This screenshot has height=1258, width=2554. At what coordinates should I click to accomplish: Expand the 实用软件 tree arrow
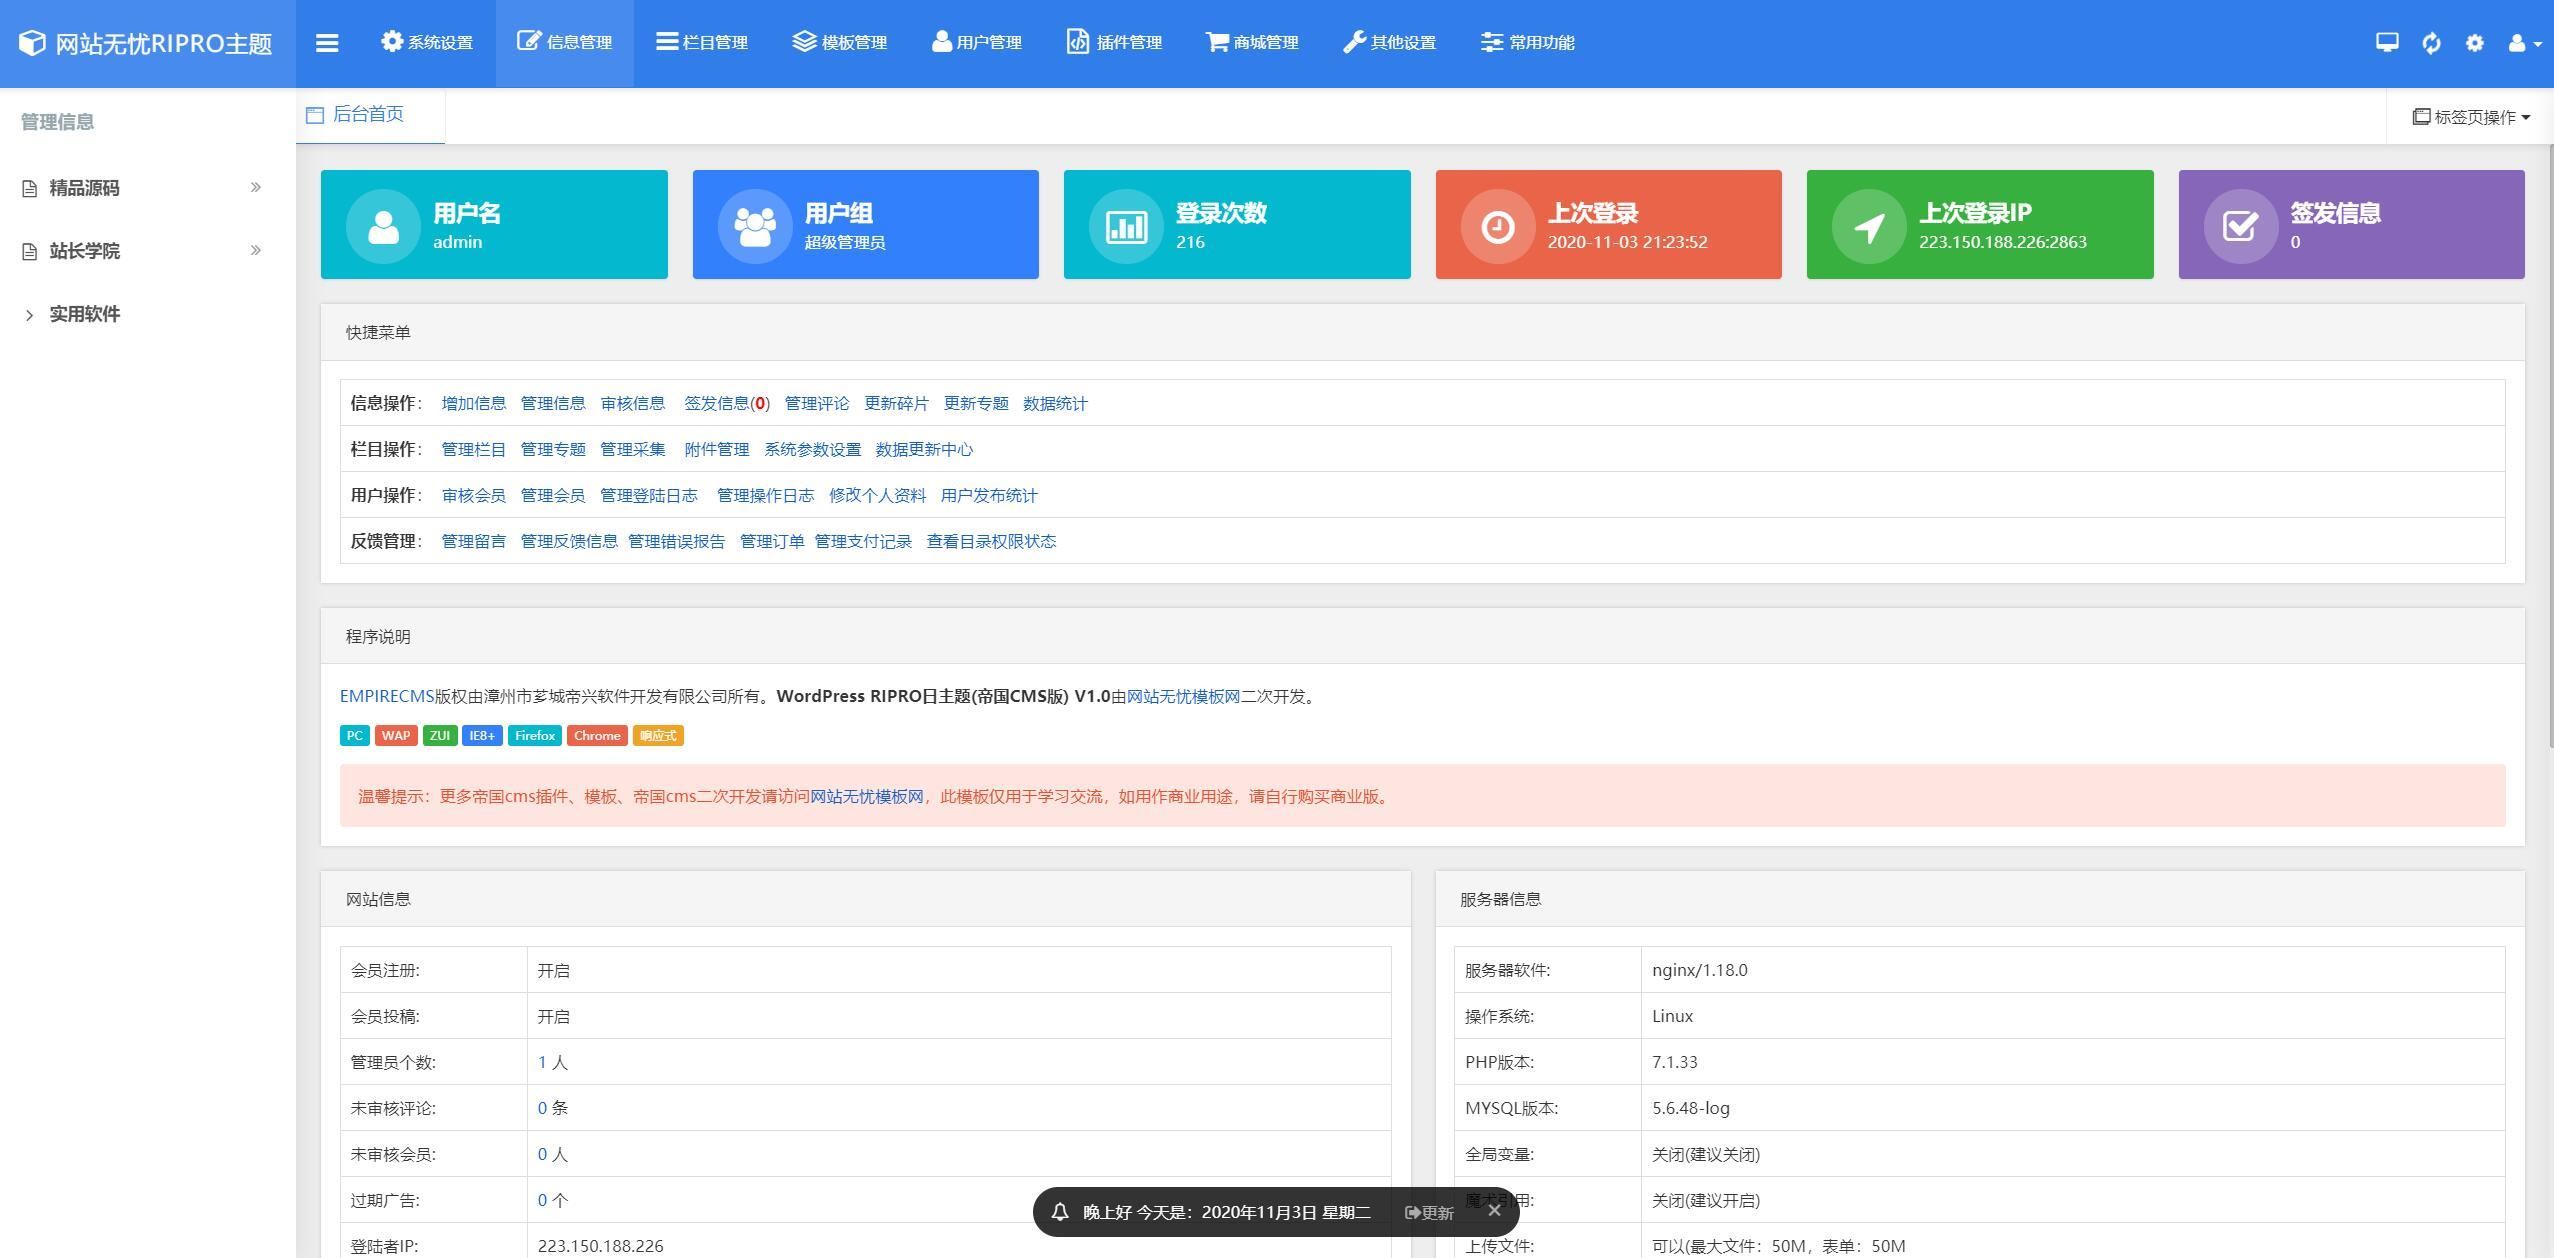[29, 315]
